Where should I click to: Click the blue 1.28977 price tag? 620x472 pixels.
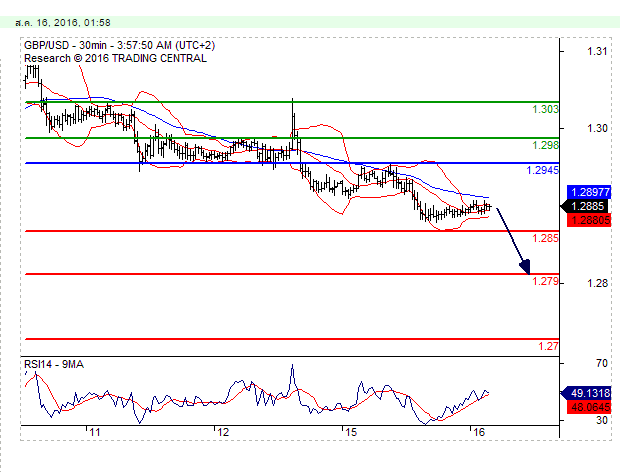[589, 192]
